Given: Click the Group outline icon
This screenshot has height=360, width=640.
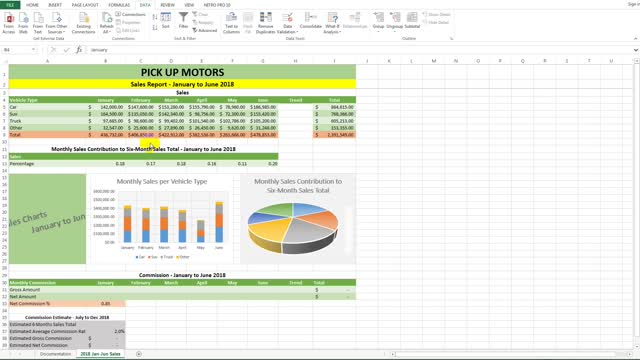Looking at the screenshot, I should pyautogui.click(x=378, y=20).
